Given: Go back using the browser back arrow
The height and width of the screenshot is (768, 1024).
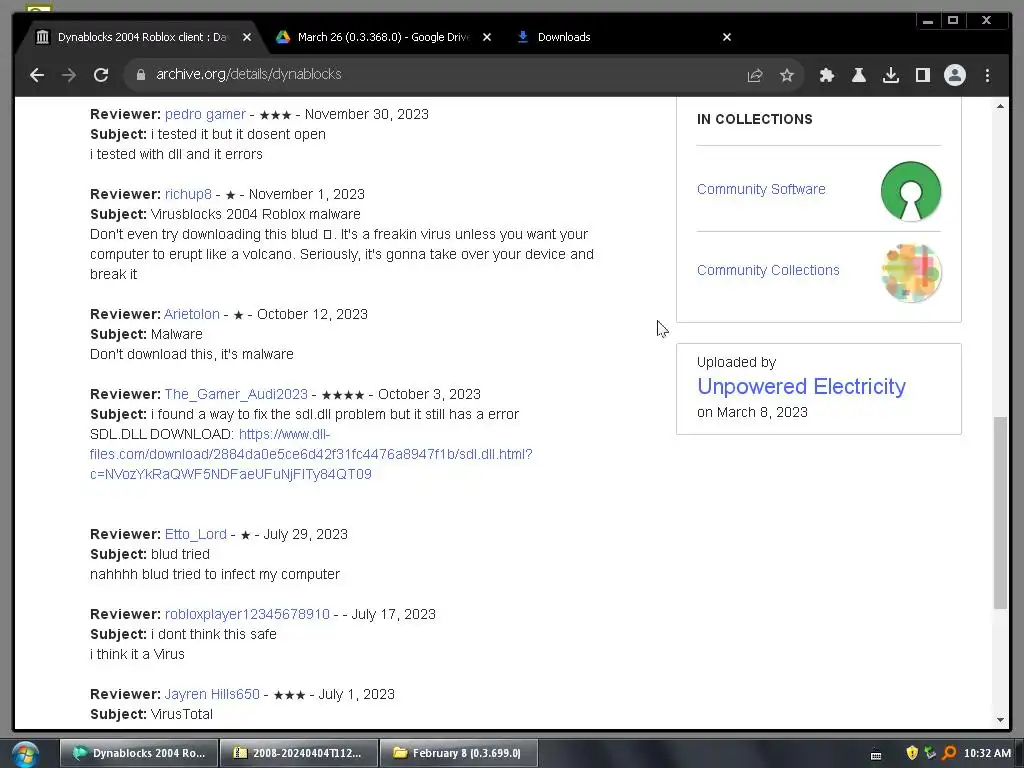Looking at the screenshot, I should [x=37, y=75].
